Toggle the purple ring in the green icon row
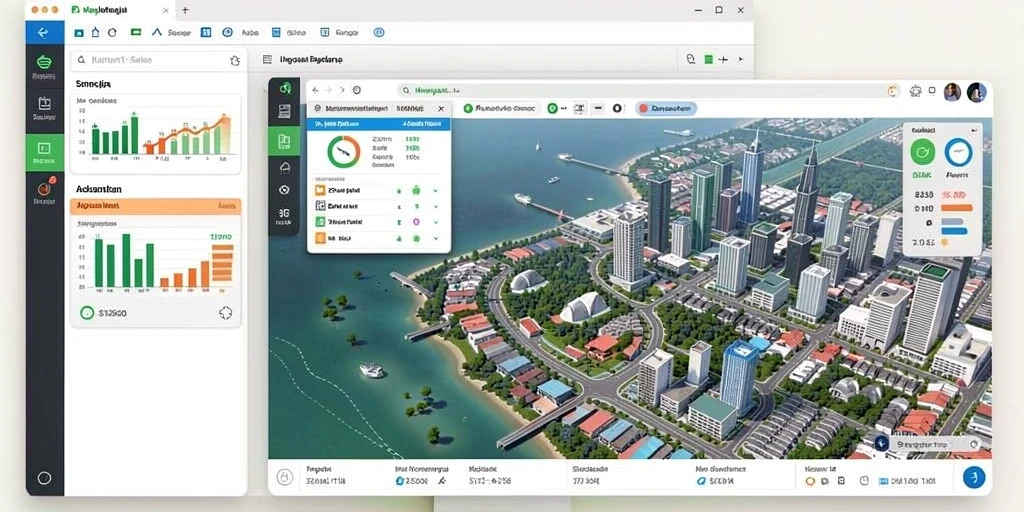The image size is (1024, 512). [x=415, y=222]
